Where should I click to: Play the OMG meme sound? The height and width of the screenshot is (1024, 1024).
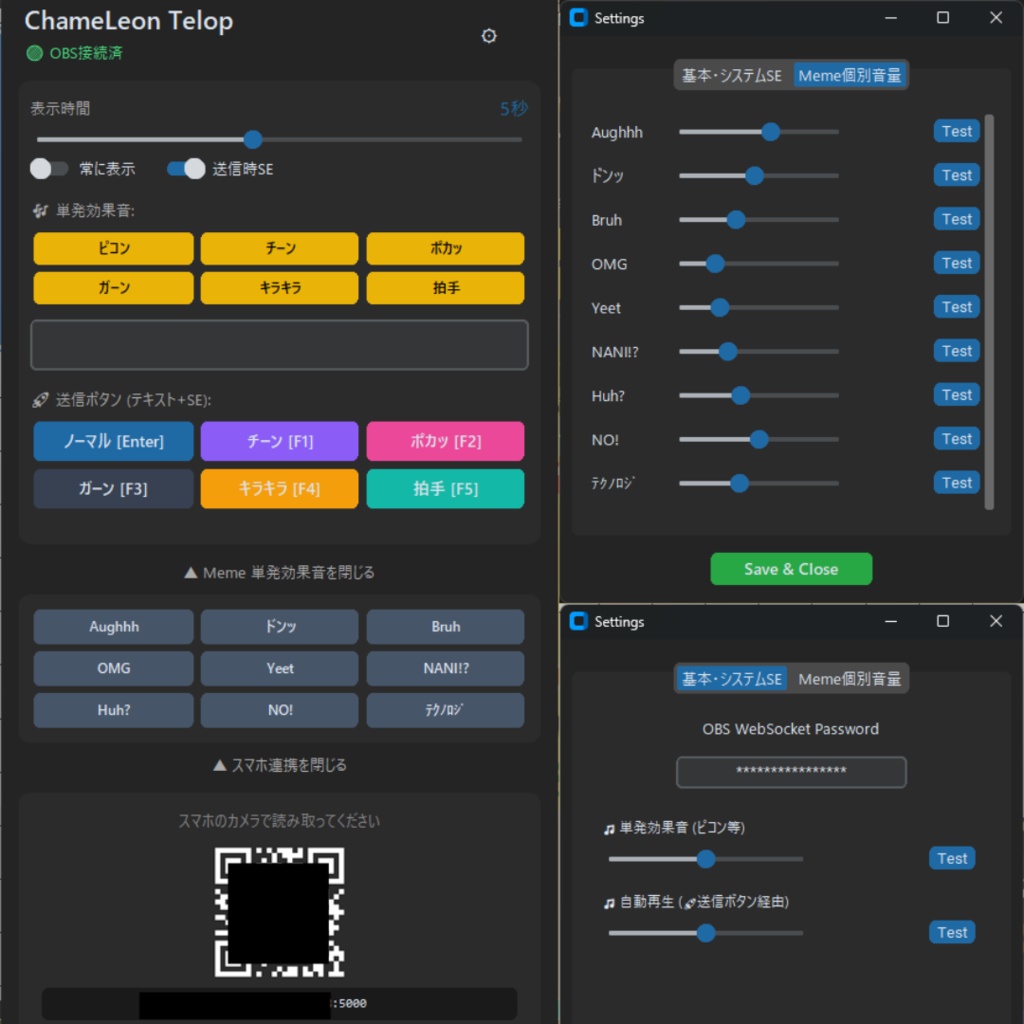click(x=114, y=669)
